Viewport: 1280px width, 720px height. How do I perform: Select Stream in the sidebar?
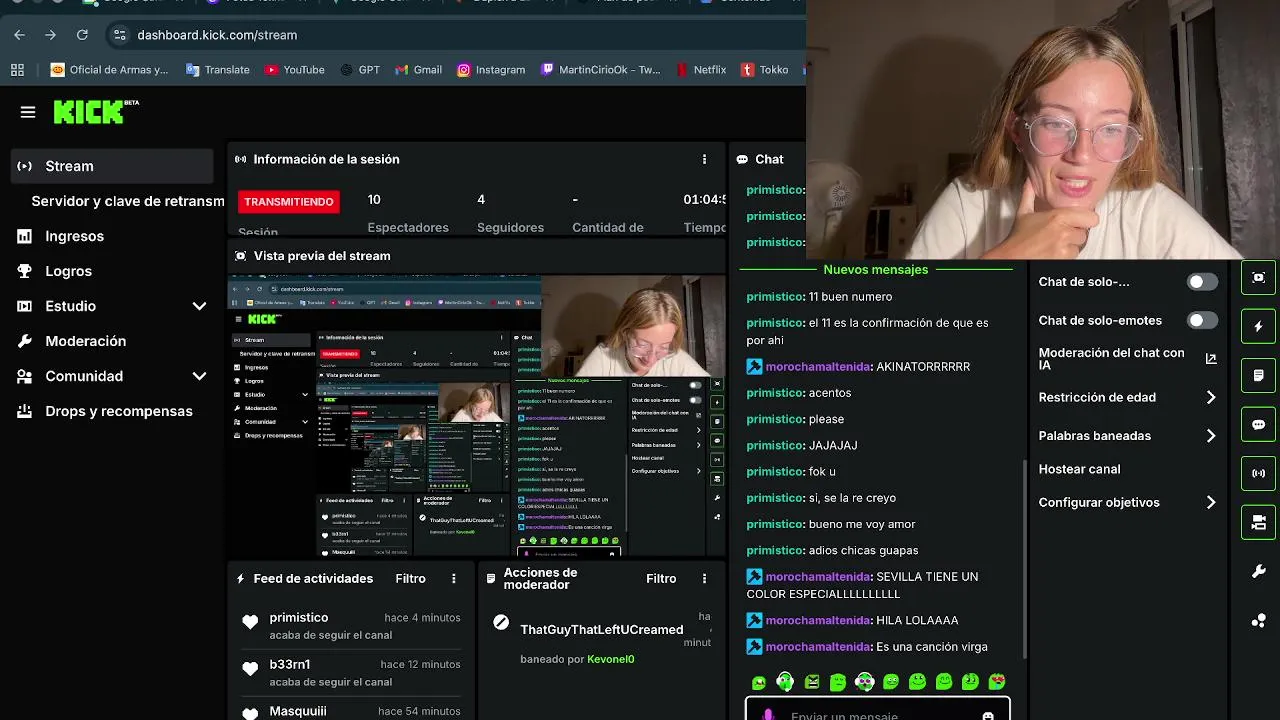112,166
